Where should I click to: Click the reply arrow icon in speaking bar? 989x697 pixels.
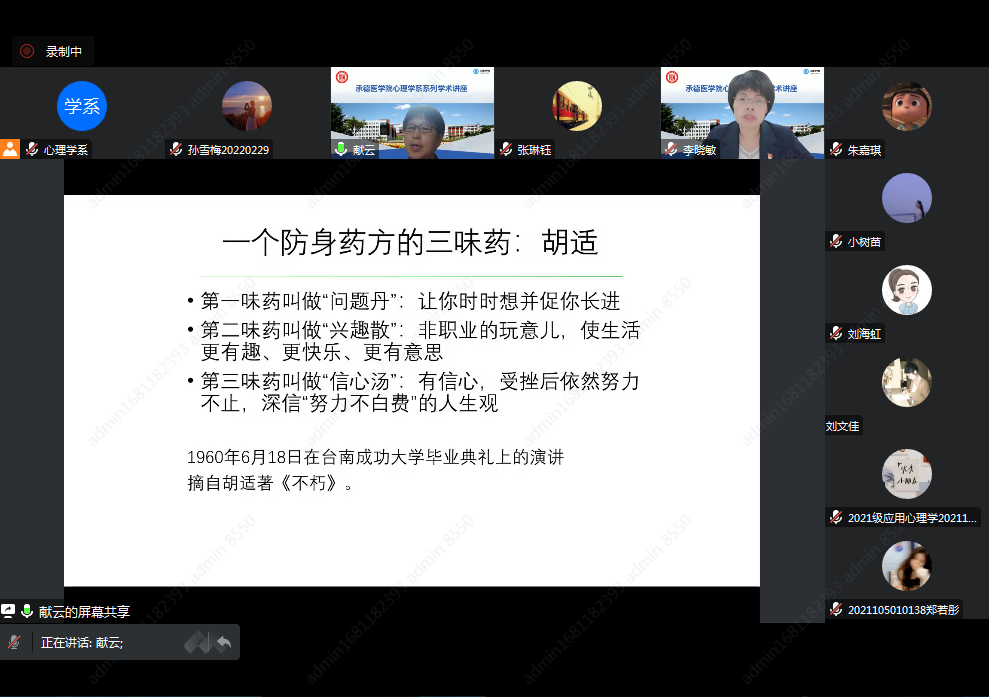223,643
